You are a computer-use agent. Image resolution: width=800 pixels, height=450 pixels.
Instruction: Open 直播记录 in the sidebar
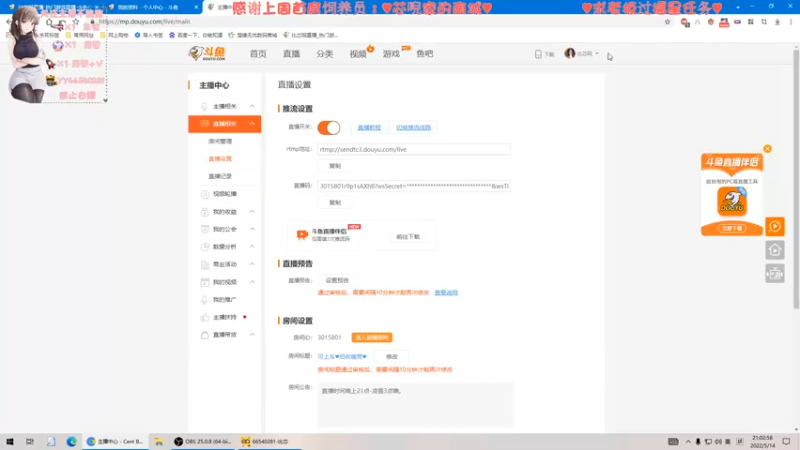(x=220, y=176)
